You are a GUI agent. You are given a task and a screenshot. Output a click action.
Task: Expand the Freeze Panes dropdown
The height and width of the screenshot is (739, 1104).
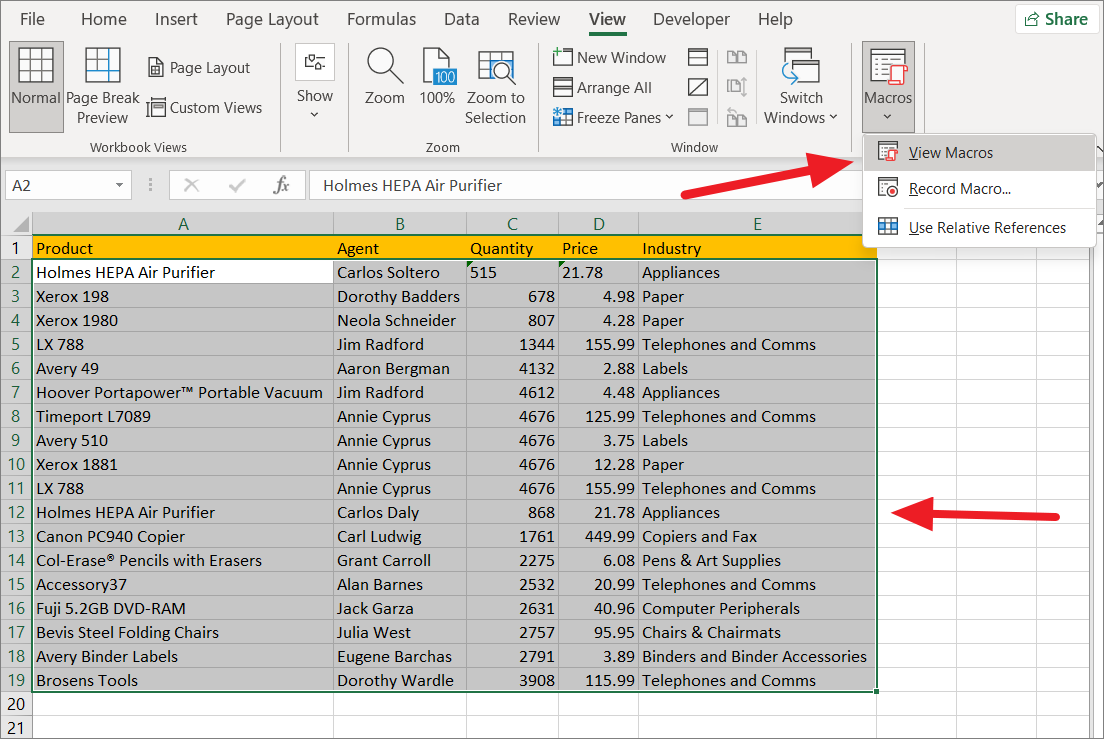click(x=614, y=118)
